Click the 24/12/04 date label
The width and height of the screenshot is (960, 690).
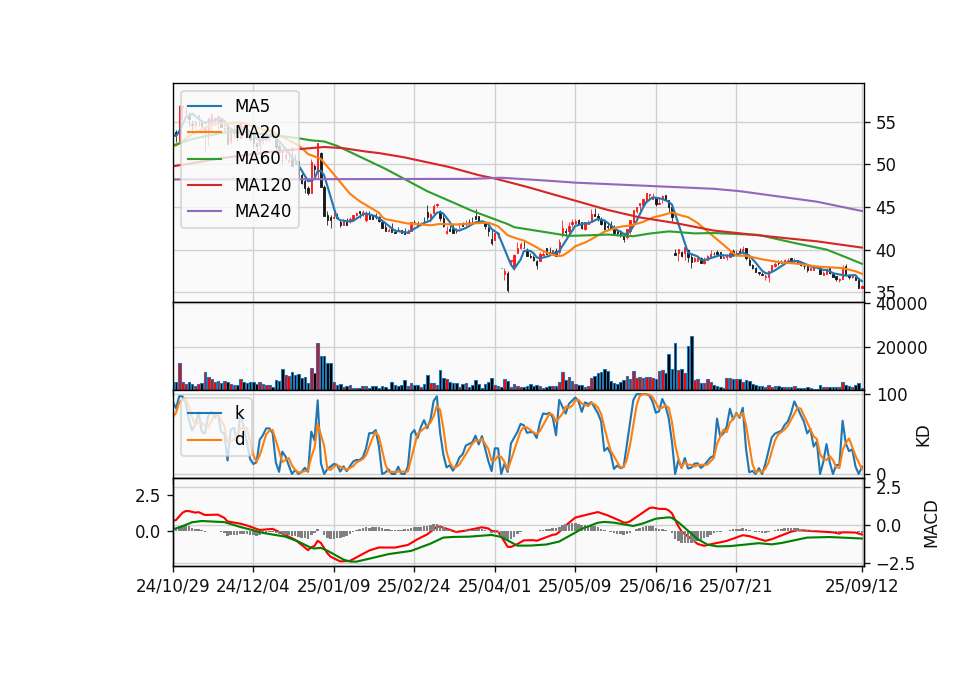click(253, 586)
